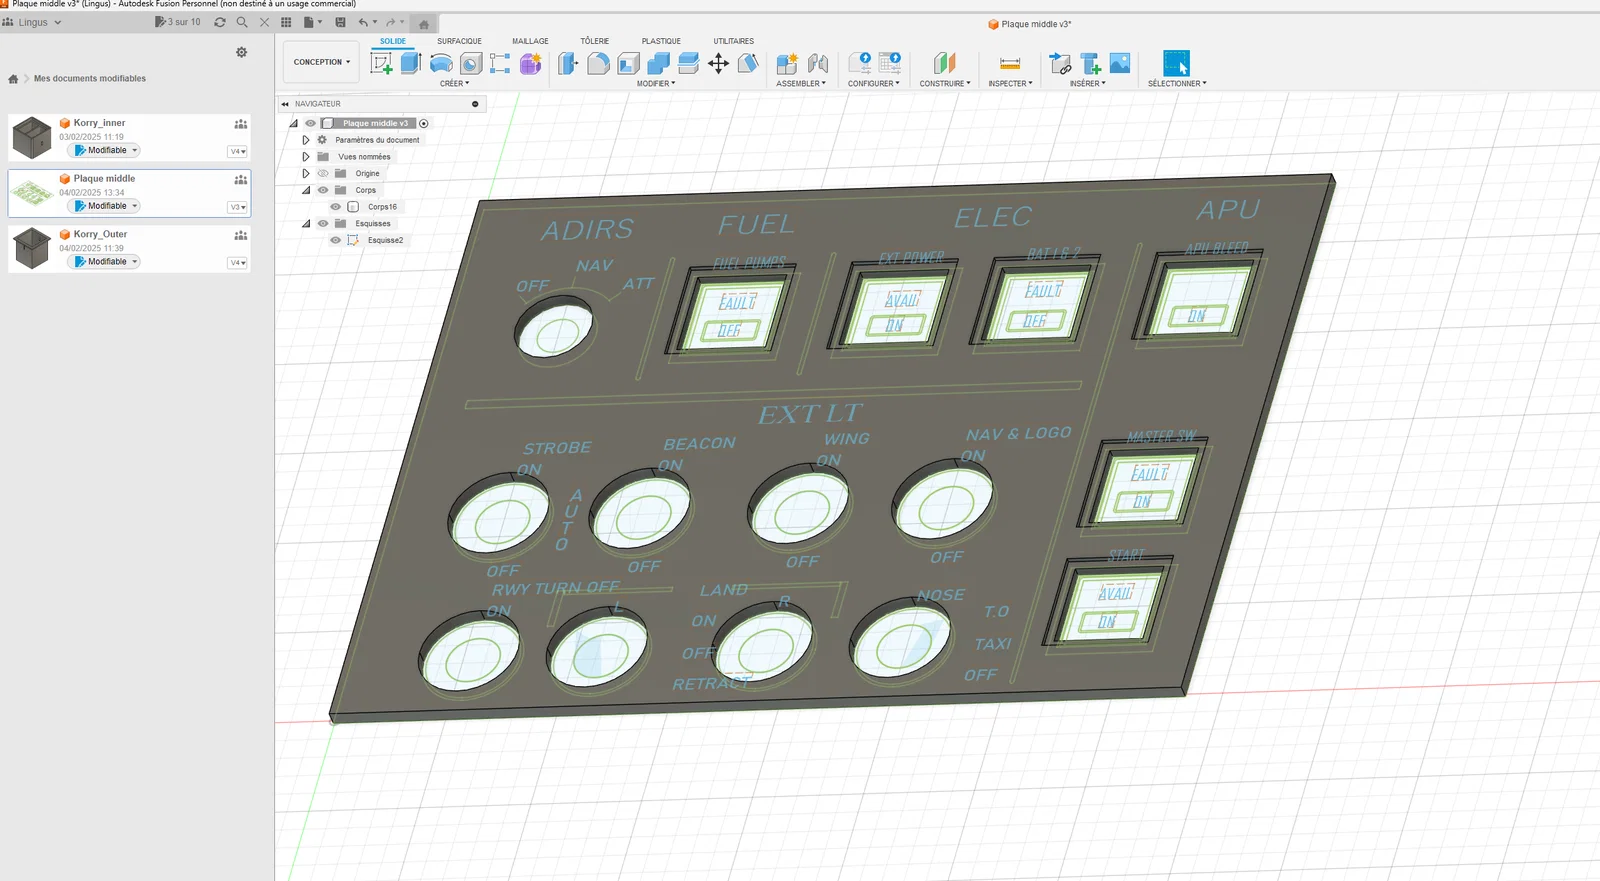Image resolution: width=1600 pixels, height=881 pixels.
Task: Show the Origine folder
Action: point(323,174)
